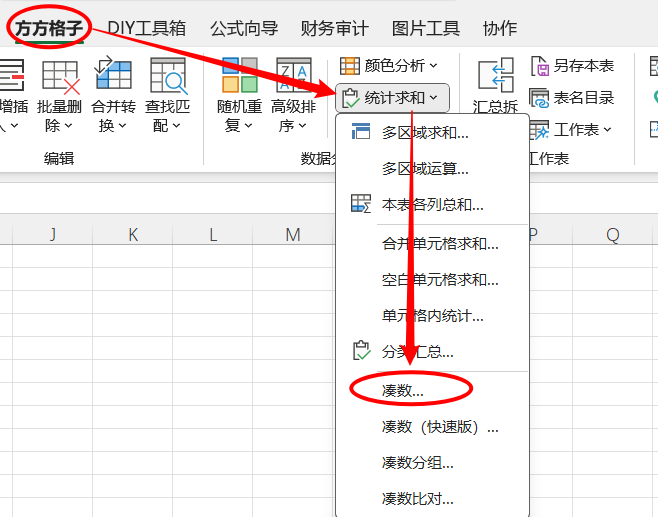
Task: Expand the 随机重复 dropdown arrow
Action: tap(248, 125)
